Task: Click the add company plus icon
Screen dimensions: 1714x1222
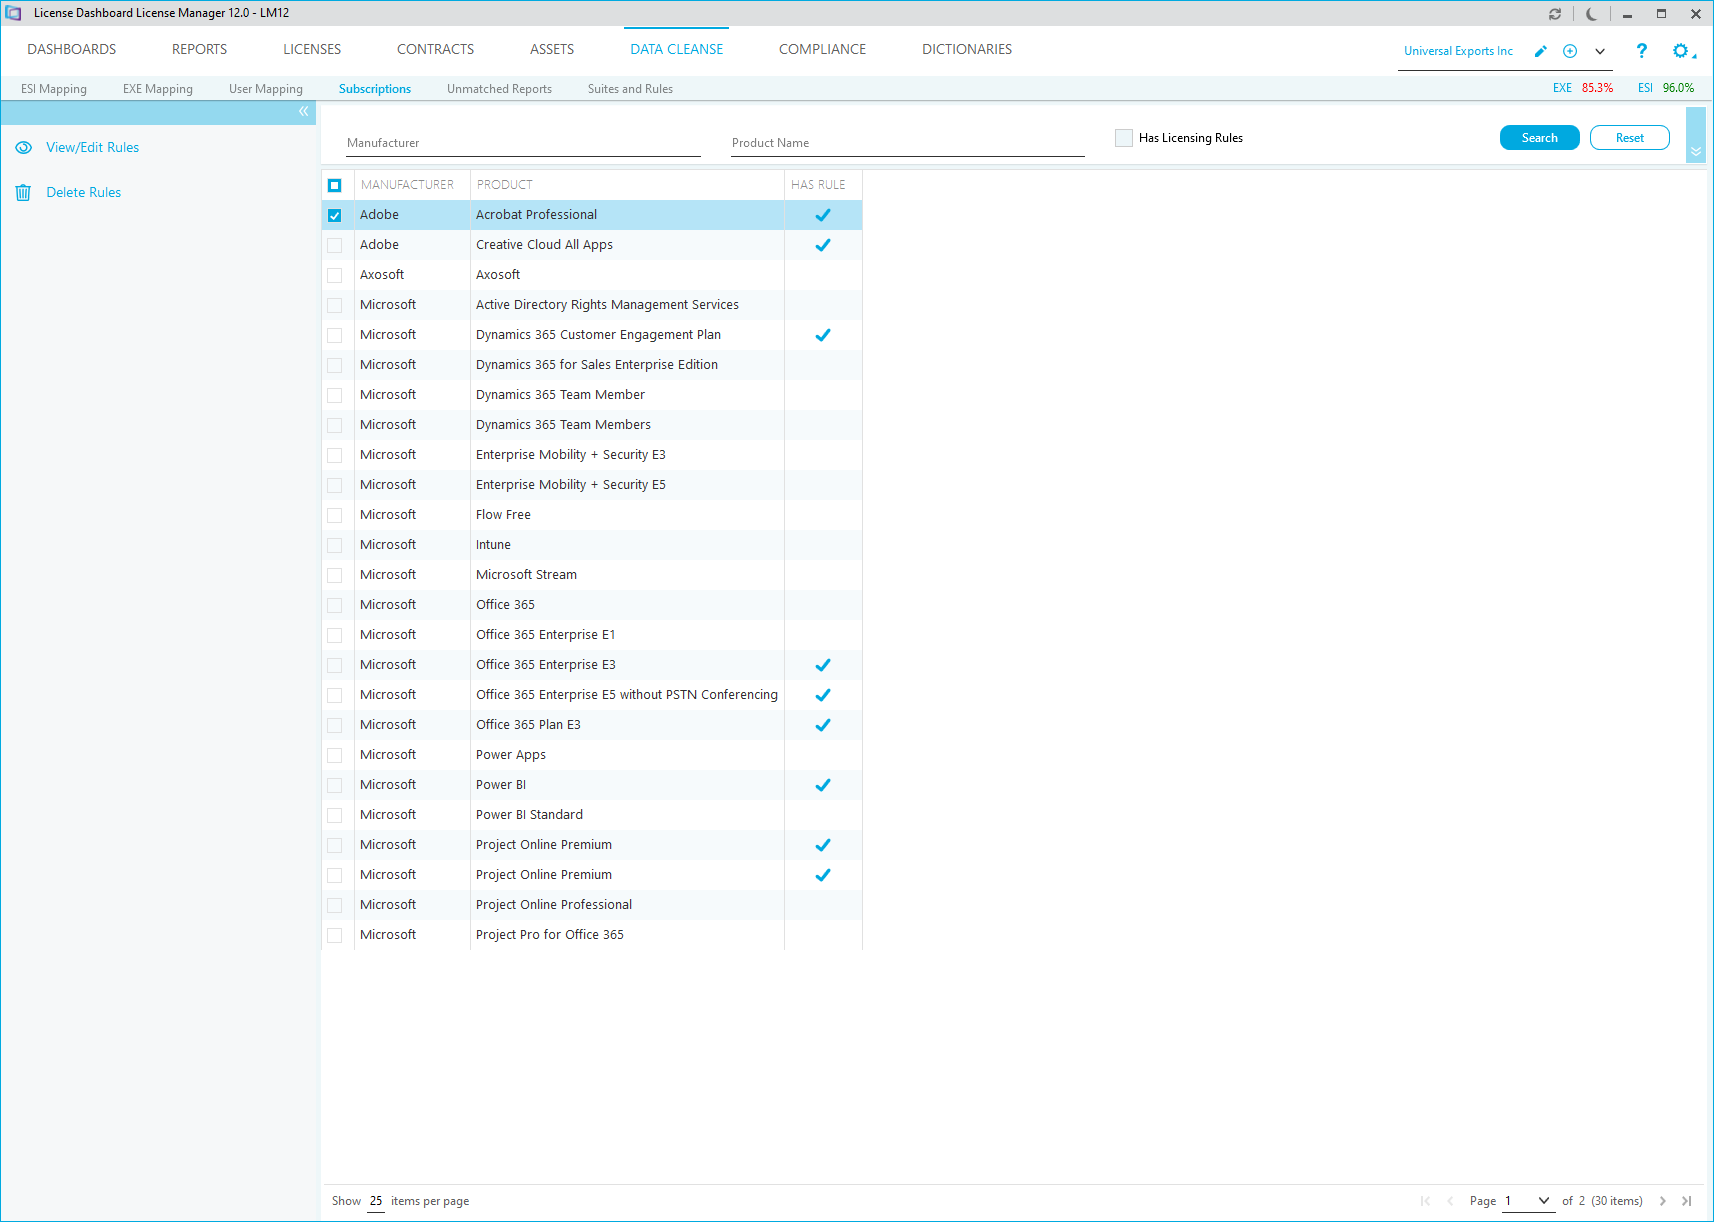Action: 1570,51
